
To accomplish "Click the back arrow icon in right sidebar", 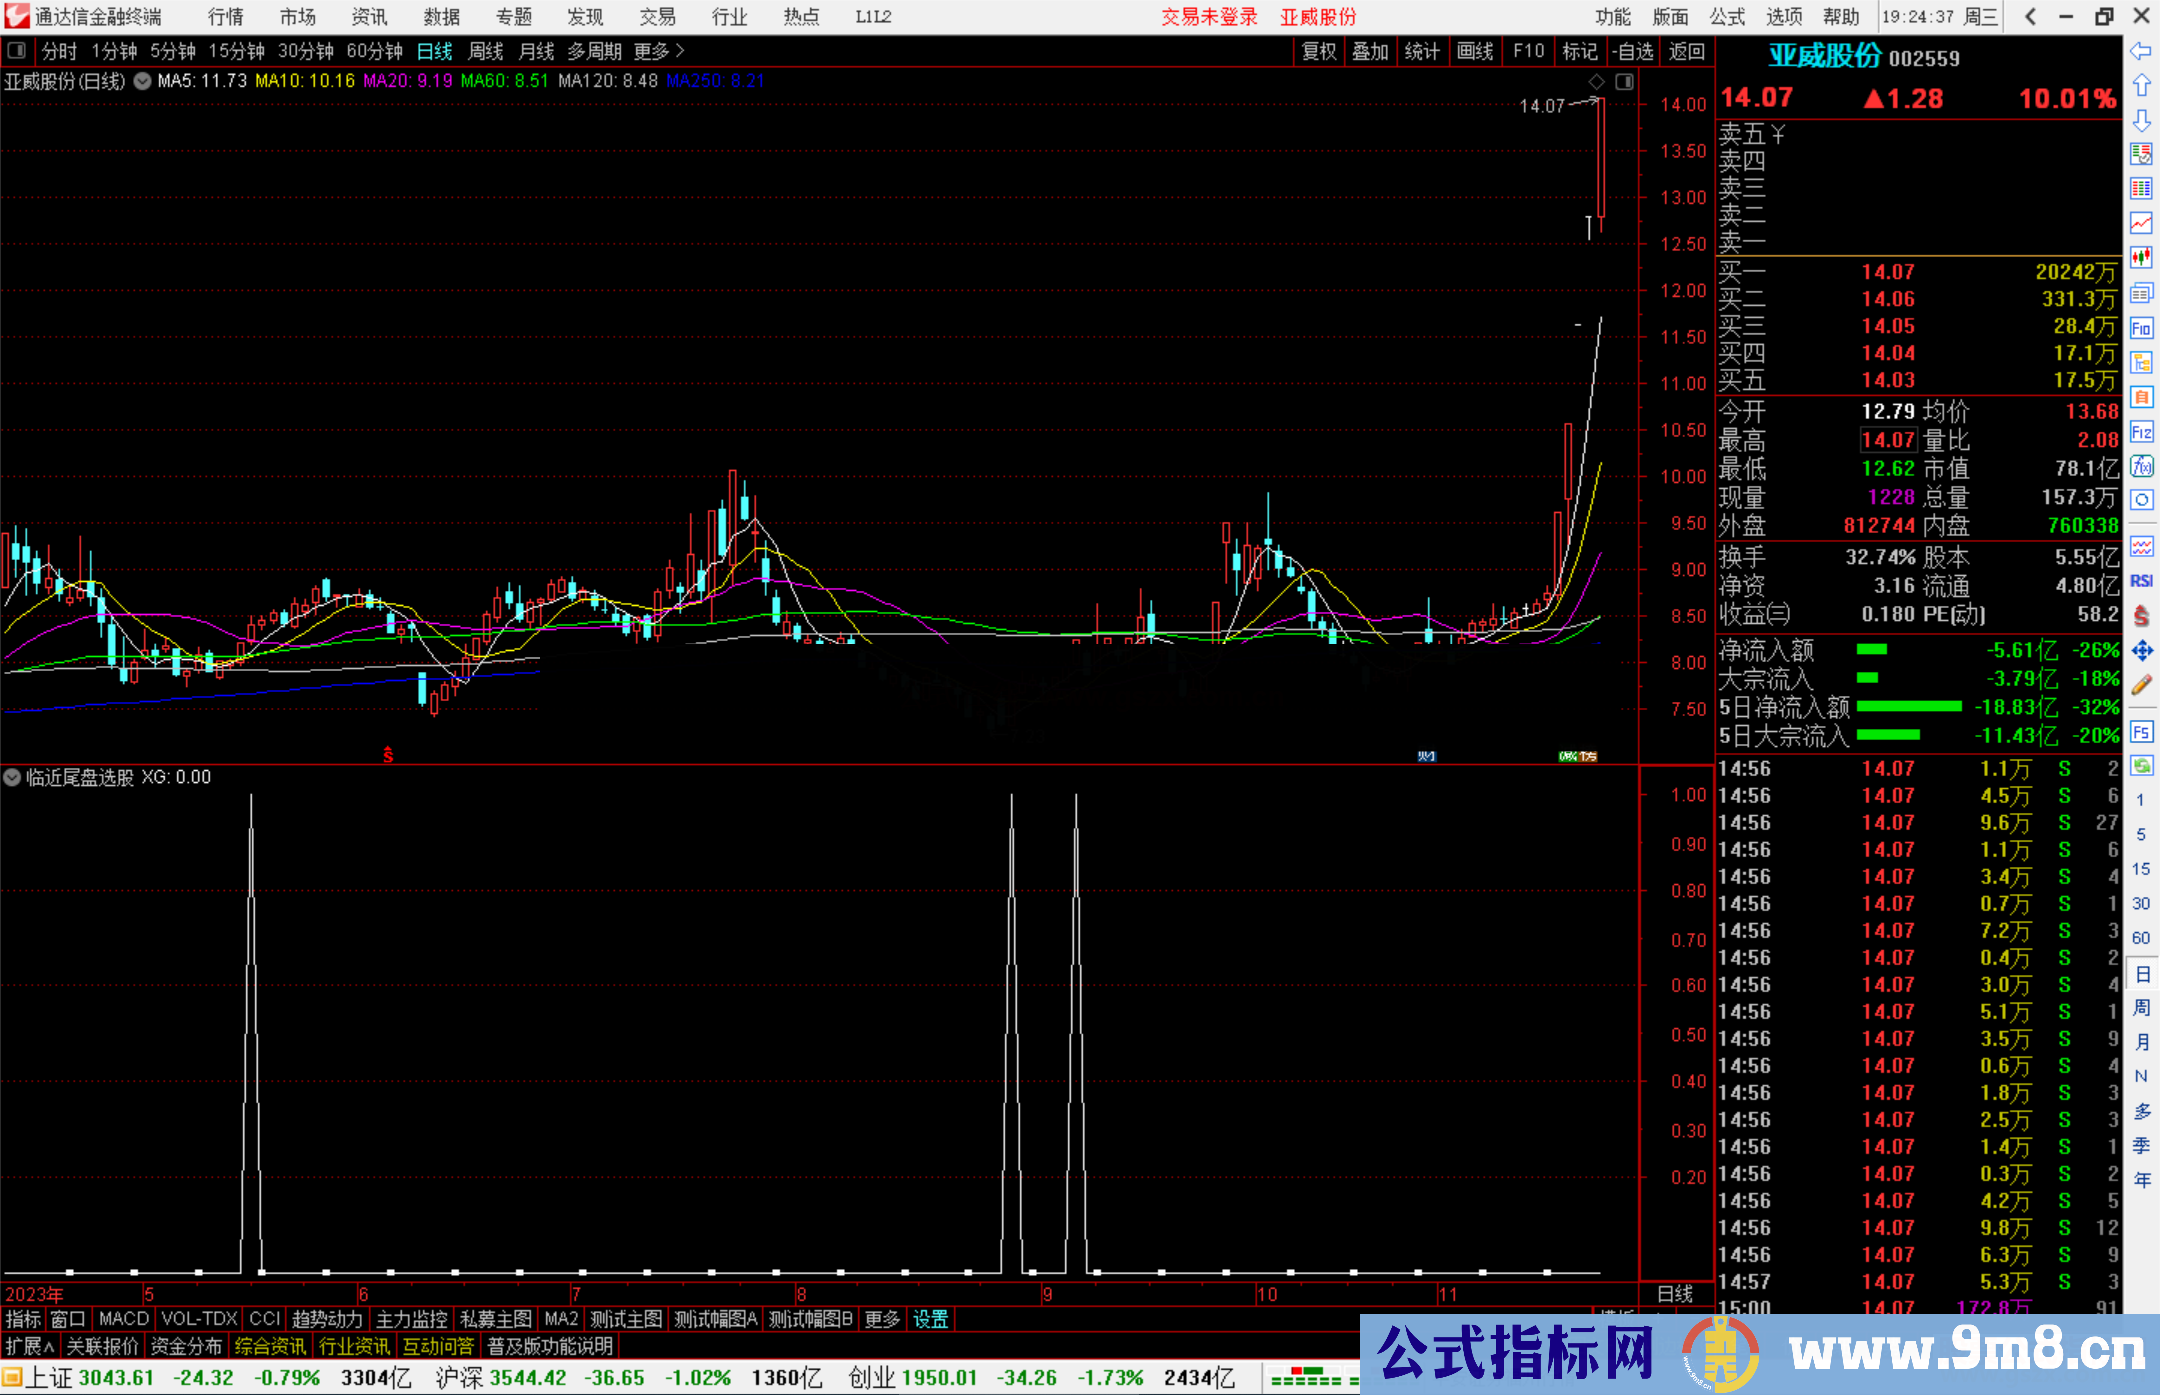I will (x=2141, y=51).
